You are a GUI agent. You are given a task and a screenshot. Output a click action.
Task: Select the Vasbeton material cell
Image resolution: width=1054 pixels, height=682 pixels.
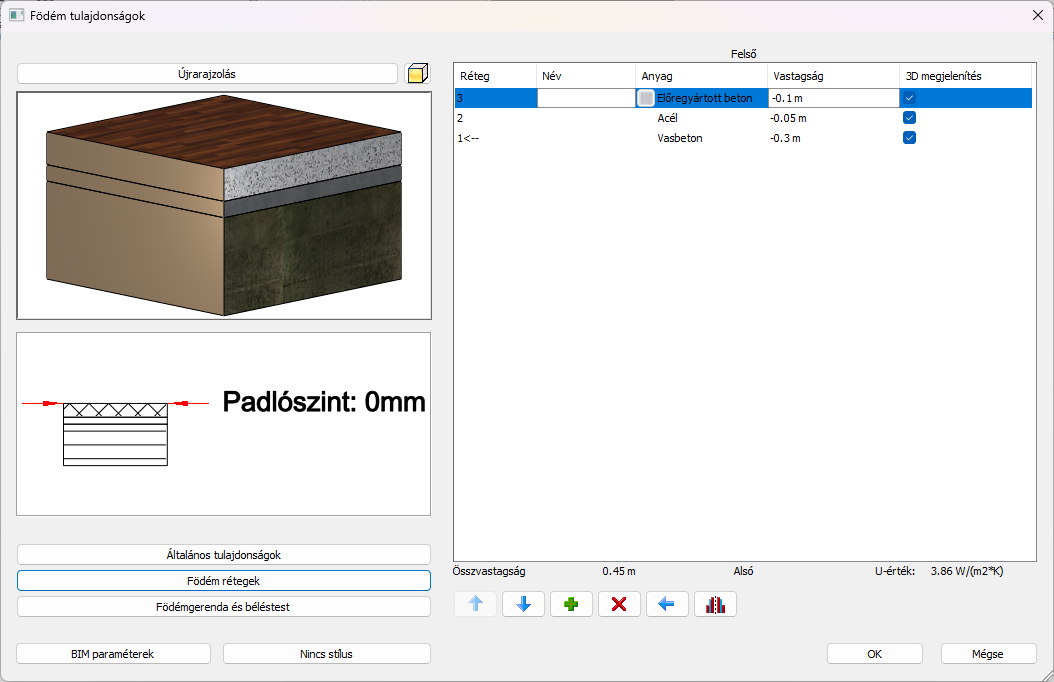pyautogui.click(x=680, y=138)
